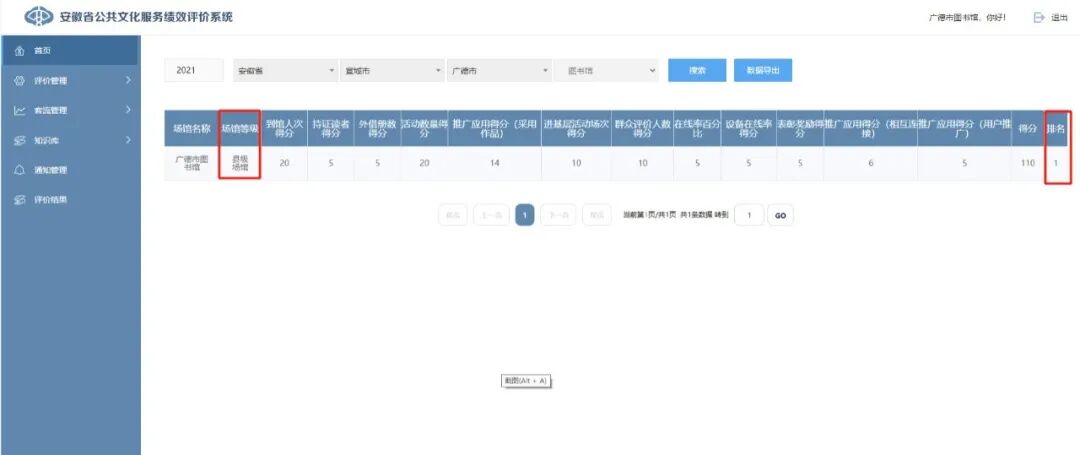
Task: Expand the 评价管理 chevron arrow
Action: point(128,81)
